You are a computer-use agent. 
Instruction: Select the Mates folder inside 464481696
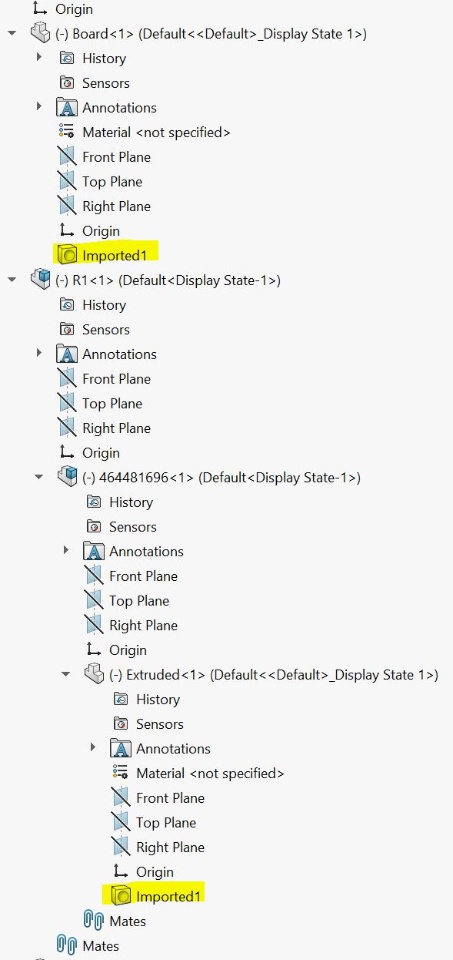[x=114, y=921]
